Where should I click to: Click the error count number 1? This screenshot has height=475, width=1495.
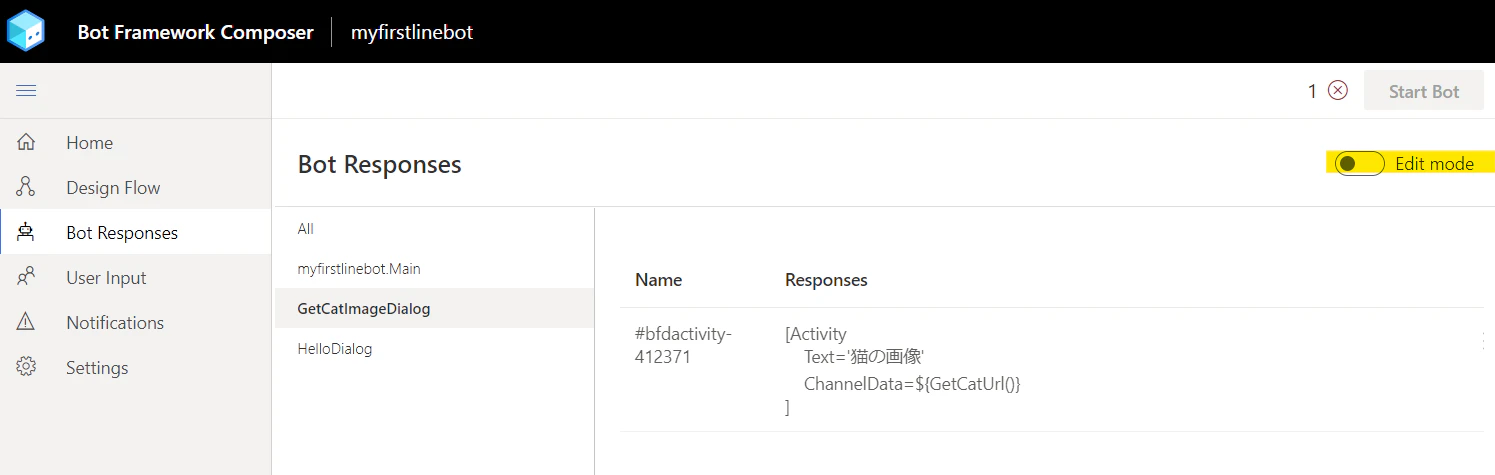click(1312, 91)
